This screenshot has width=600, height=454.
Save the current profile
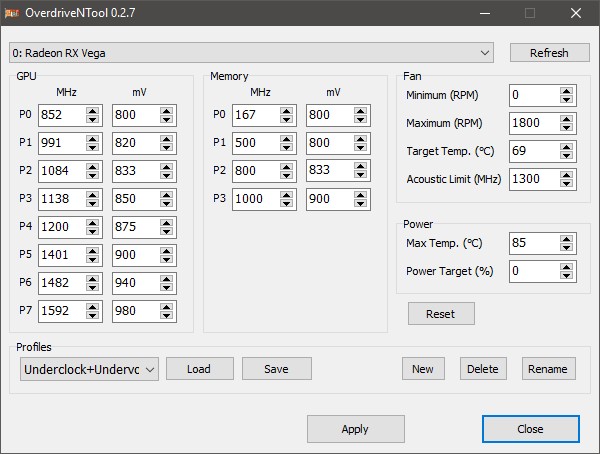277,369
